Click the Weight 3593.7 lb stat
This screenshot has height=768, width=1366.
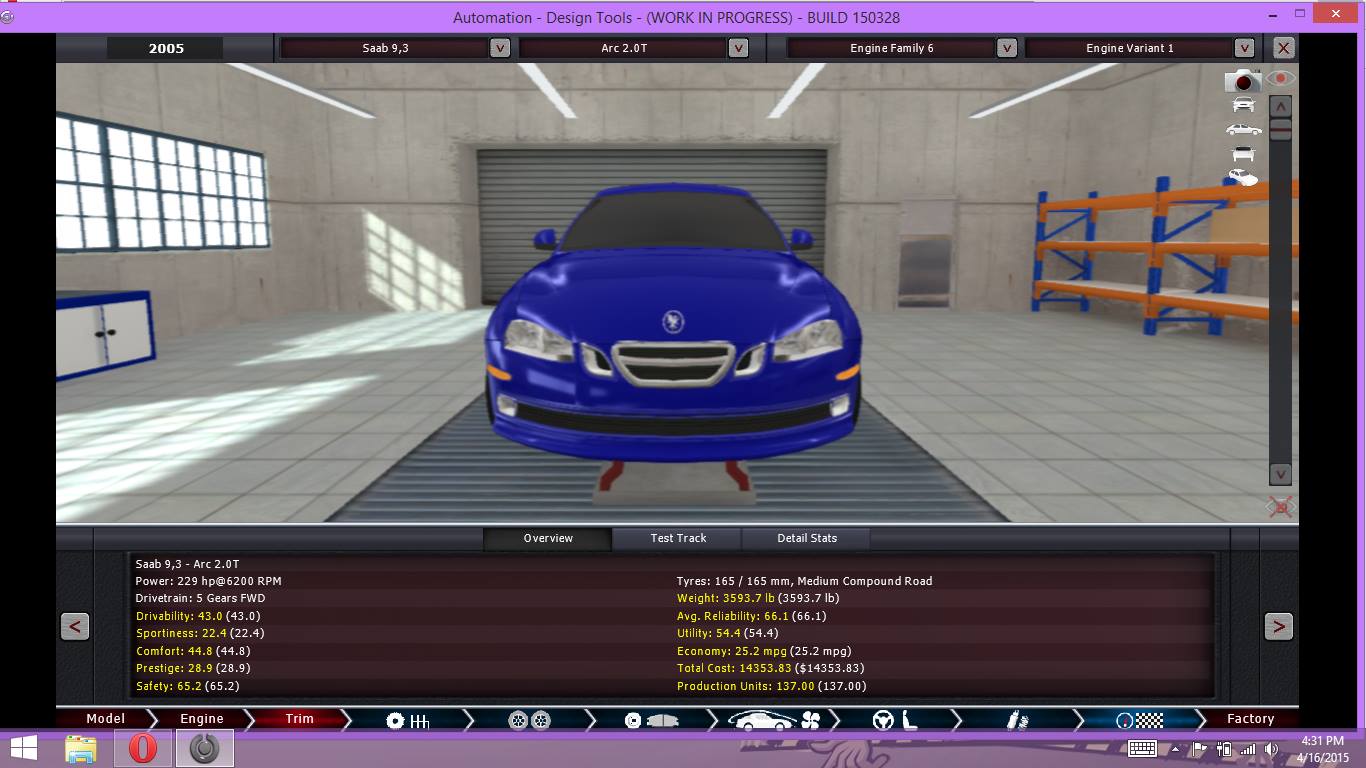click(x=758, y=598)
